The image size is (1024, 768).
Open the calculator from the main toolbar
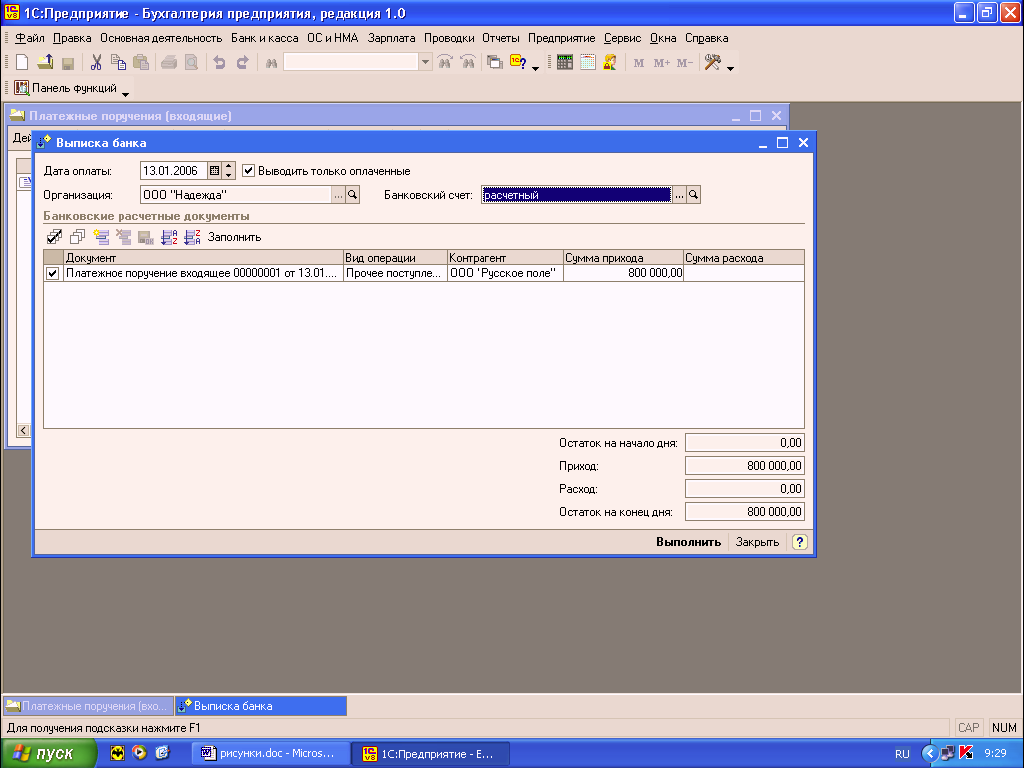click(564, 62)
